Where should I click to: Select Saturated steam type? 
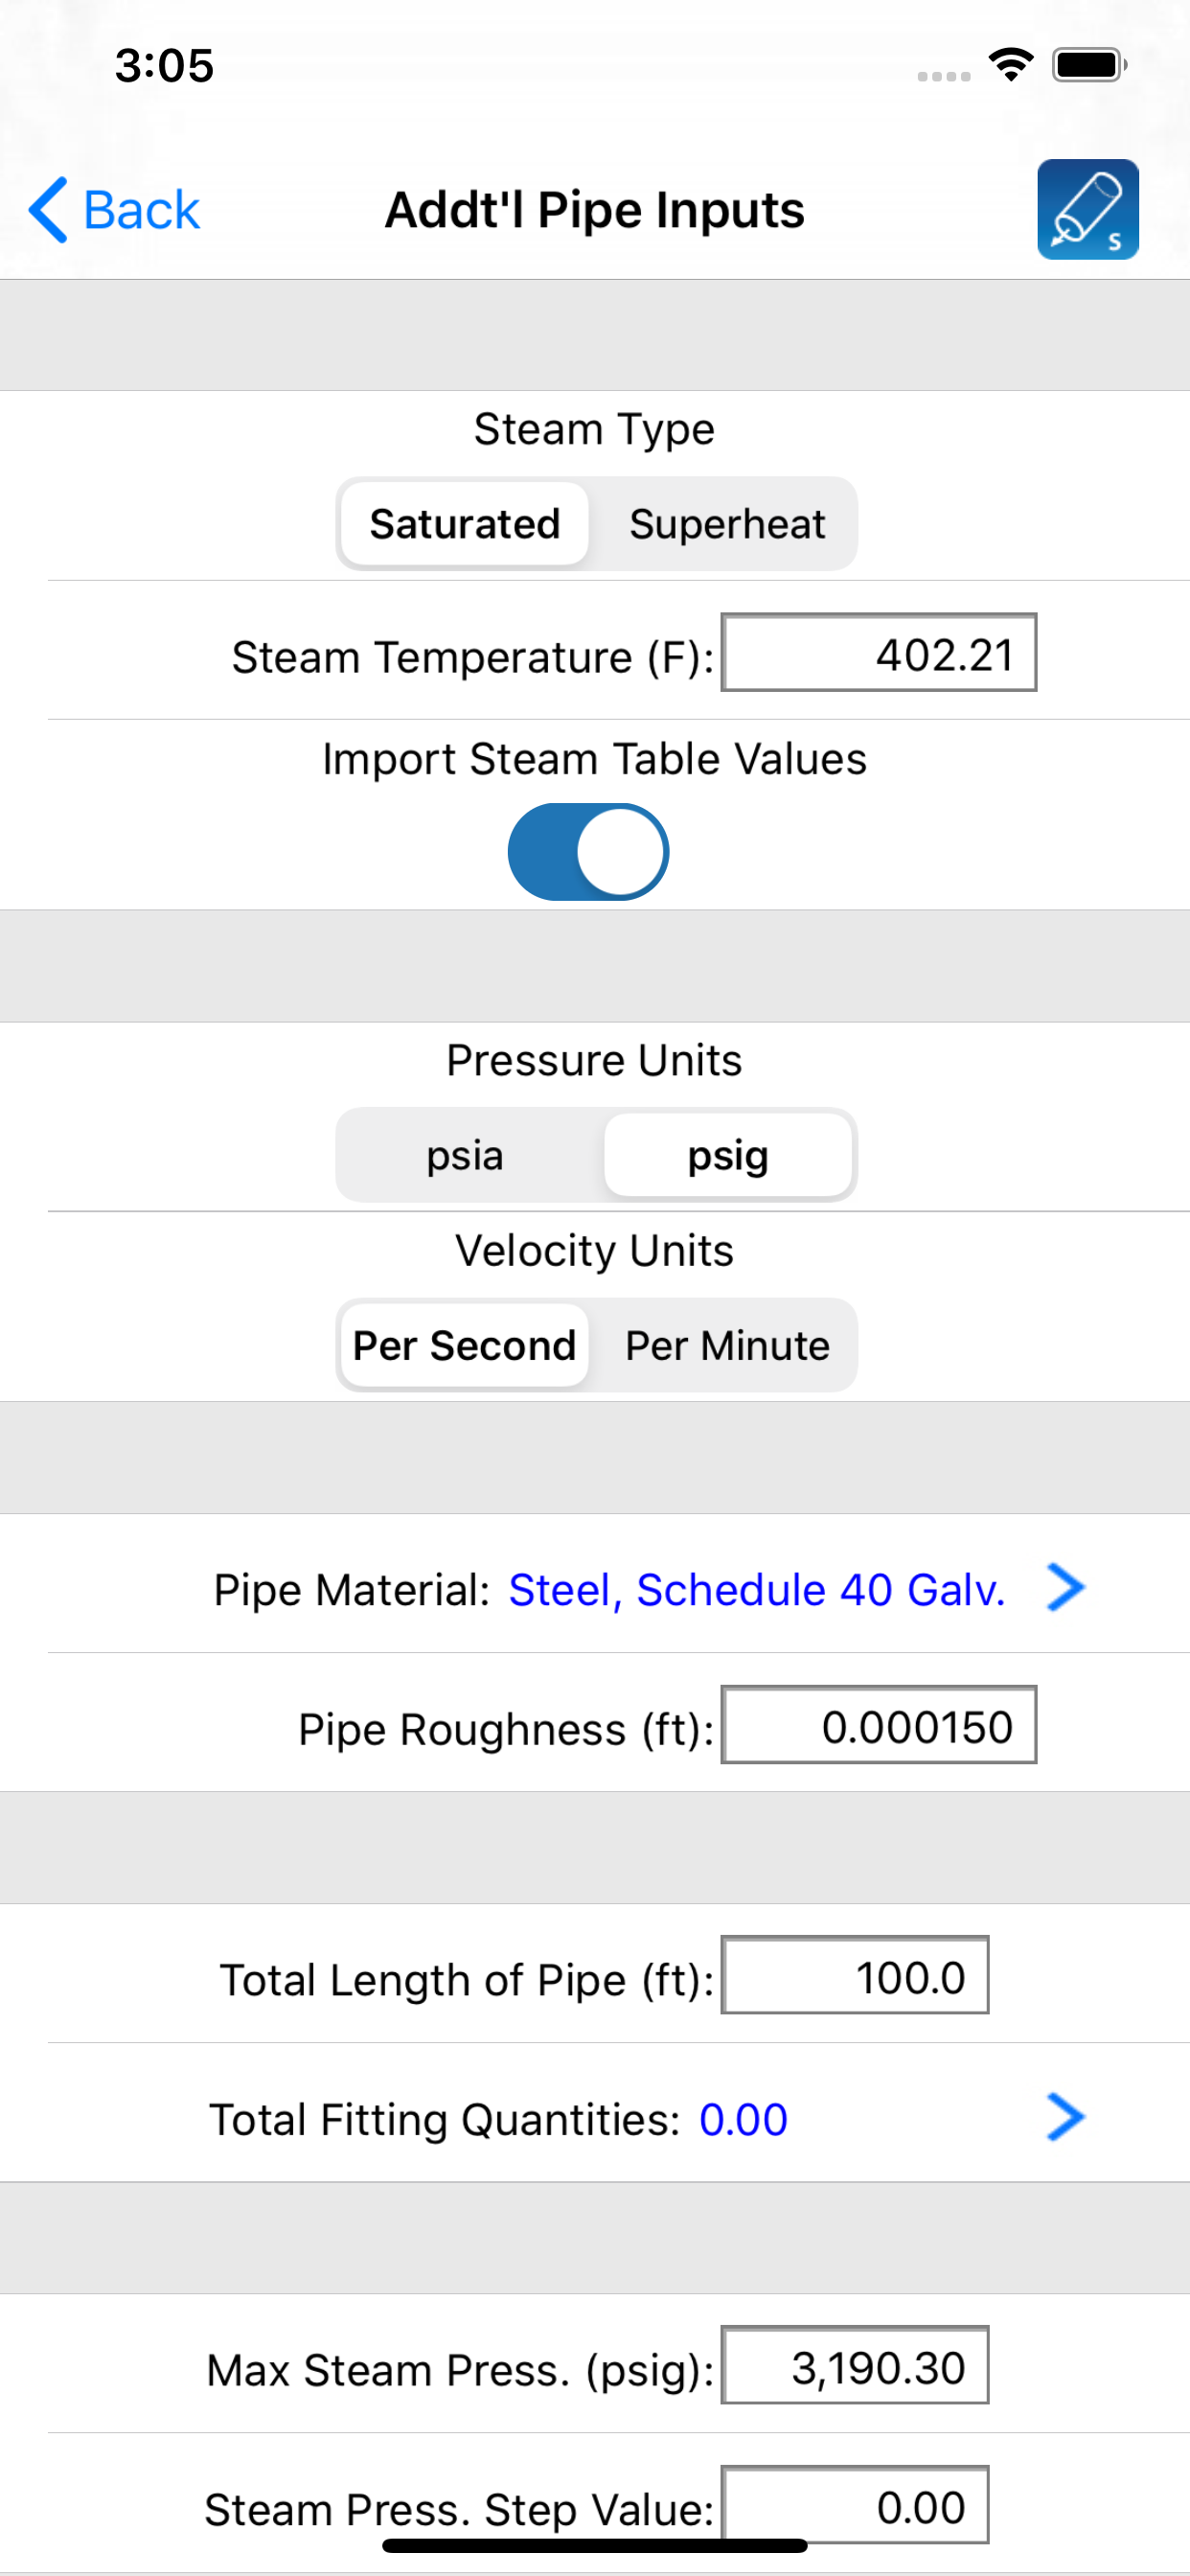click(464, 524)
